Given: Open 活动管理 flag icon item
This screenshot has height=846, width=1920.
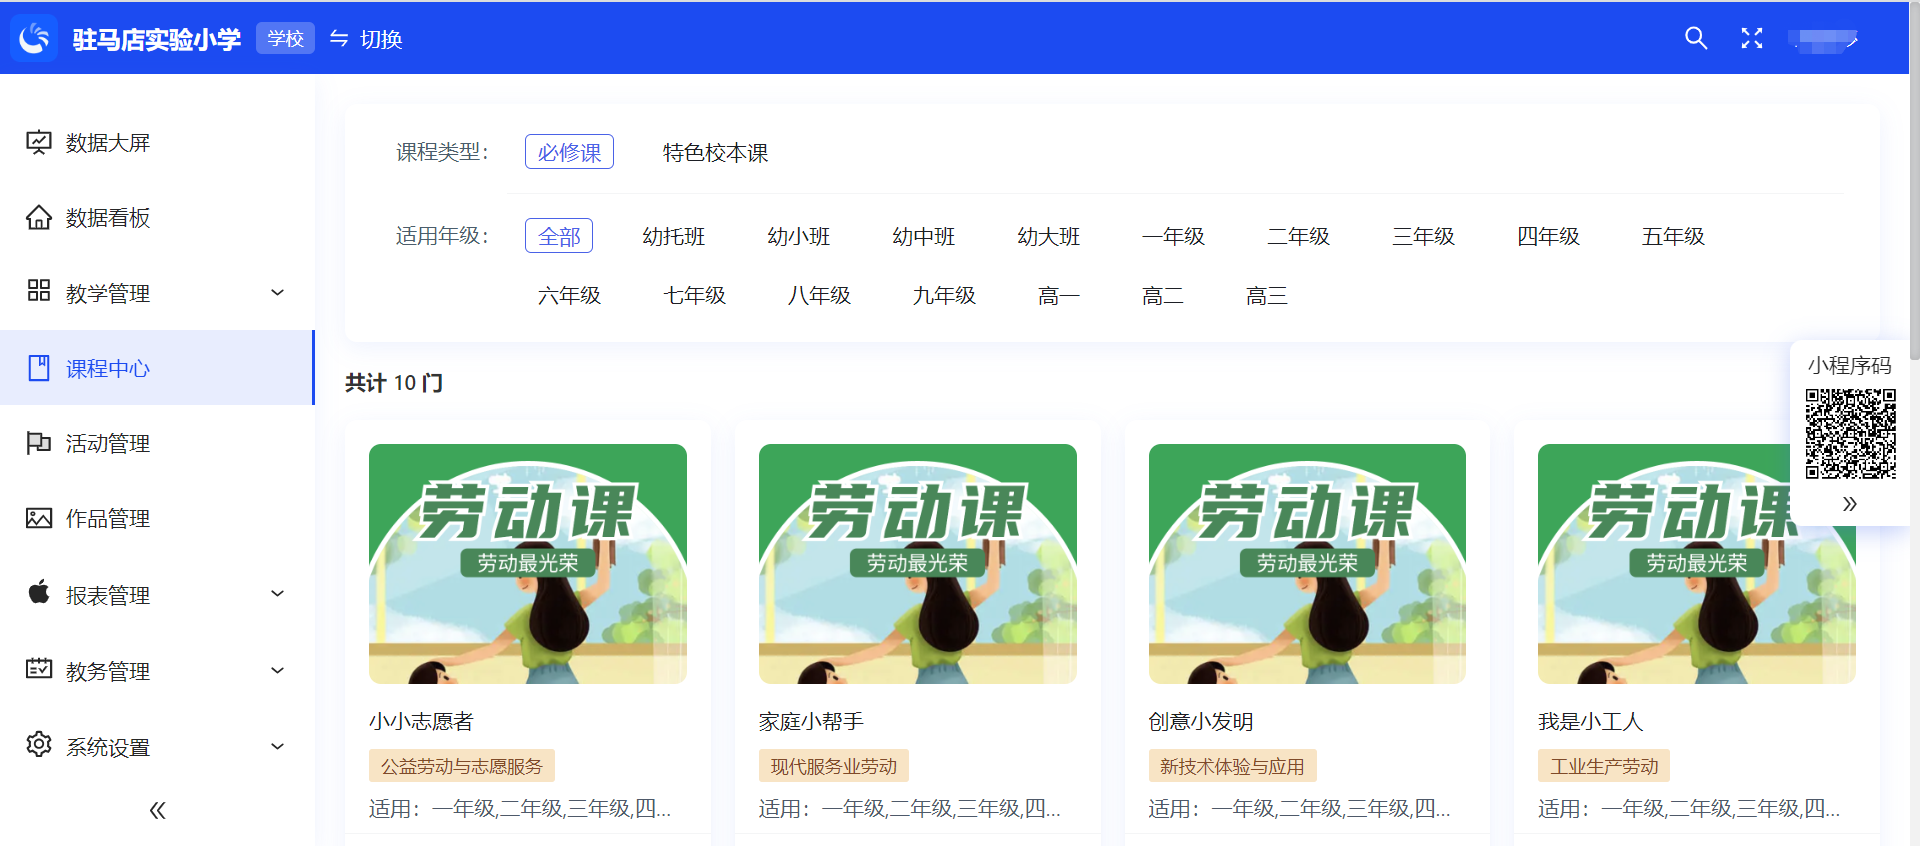Looking at the screenshot, I should 107,444.
